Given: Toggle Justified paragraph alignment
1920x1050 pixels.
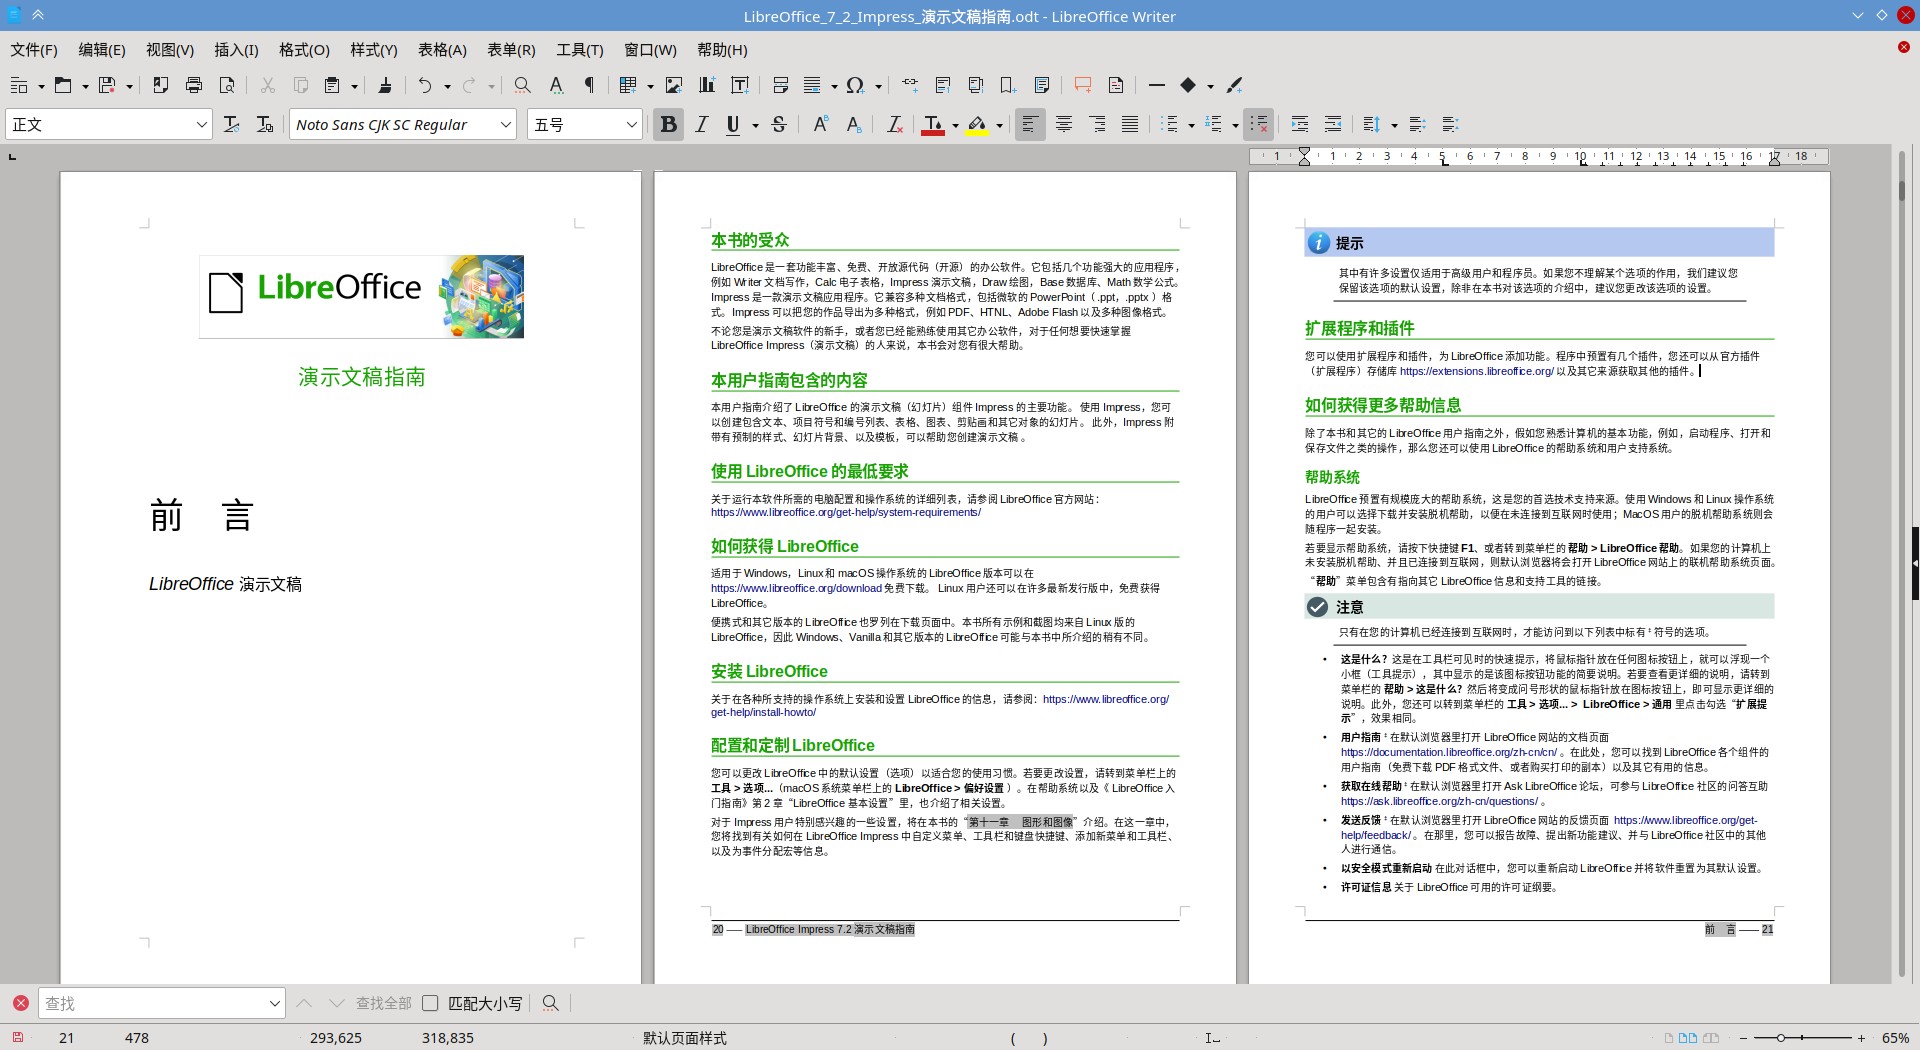Looking at the screenshot, I should click(x=1130, y=124).
